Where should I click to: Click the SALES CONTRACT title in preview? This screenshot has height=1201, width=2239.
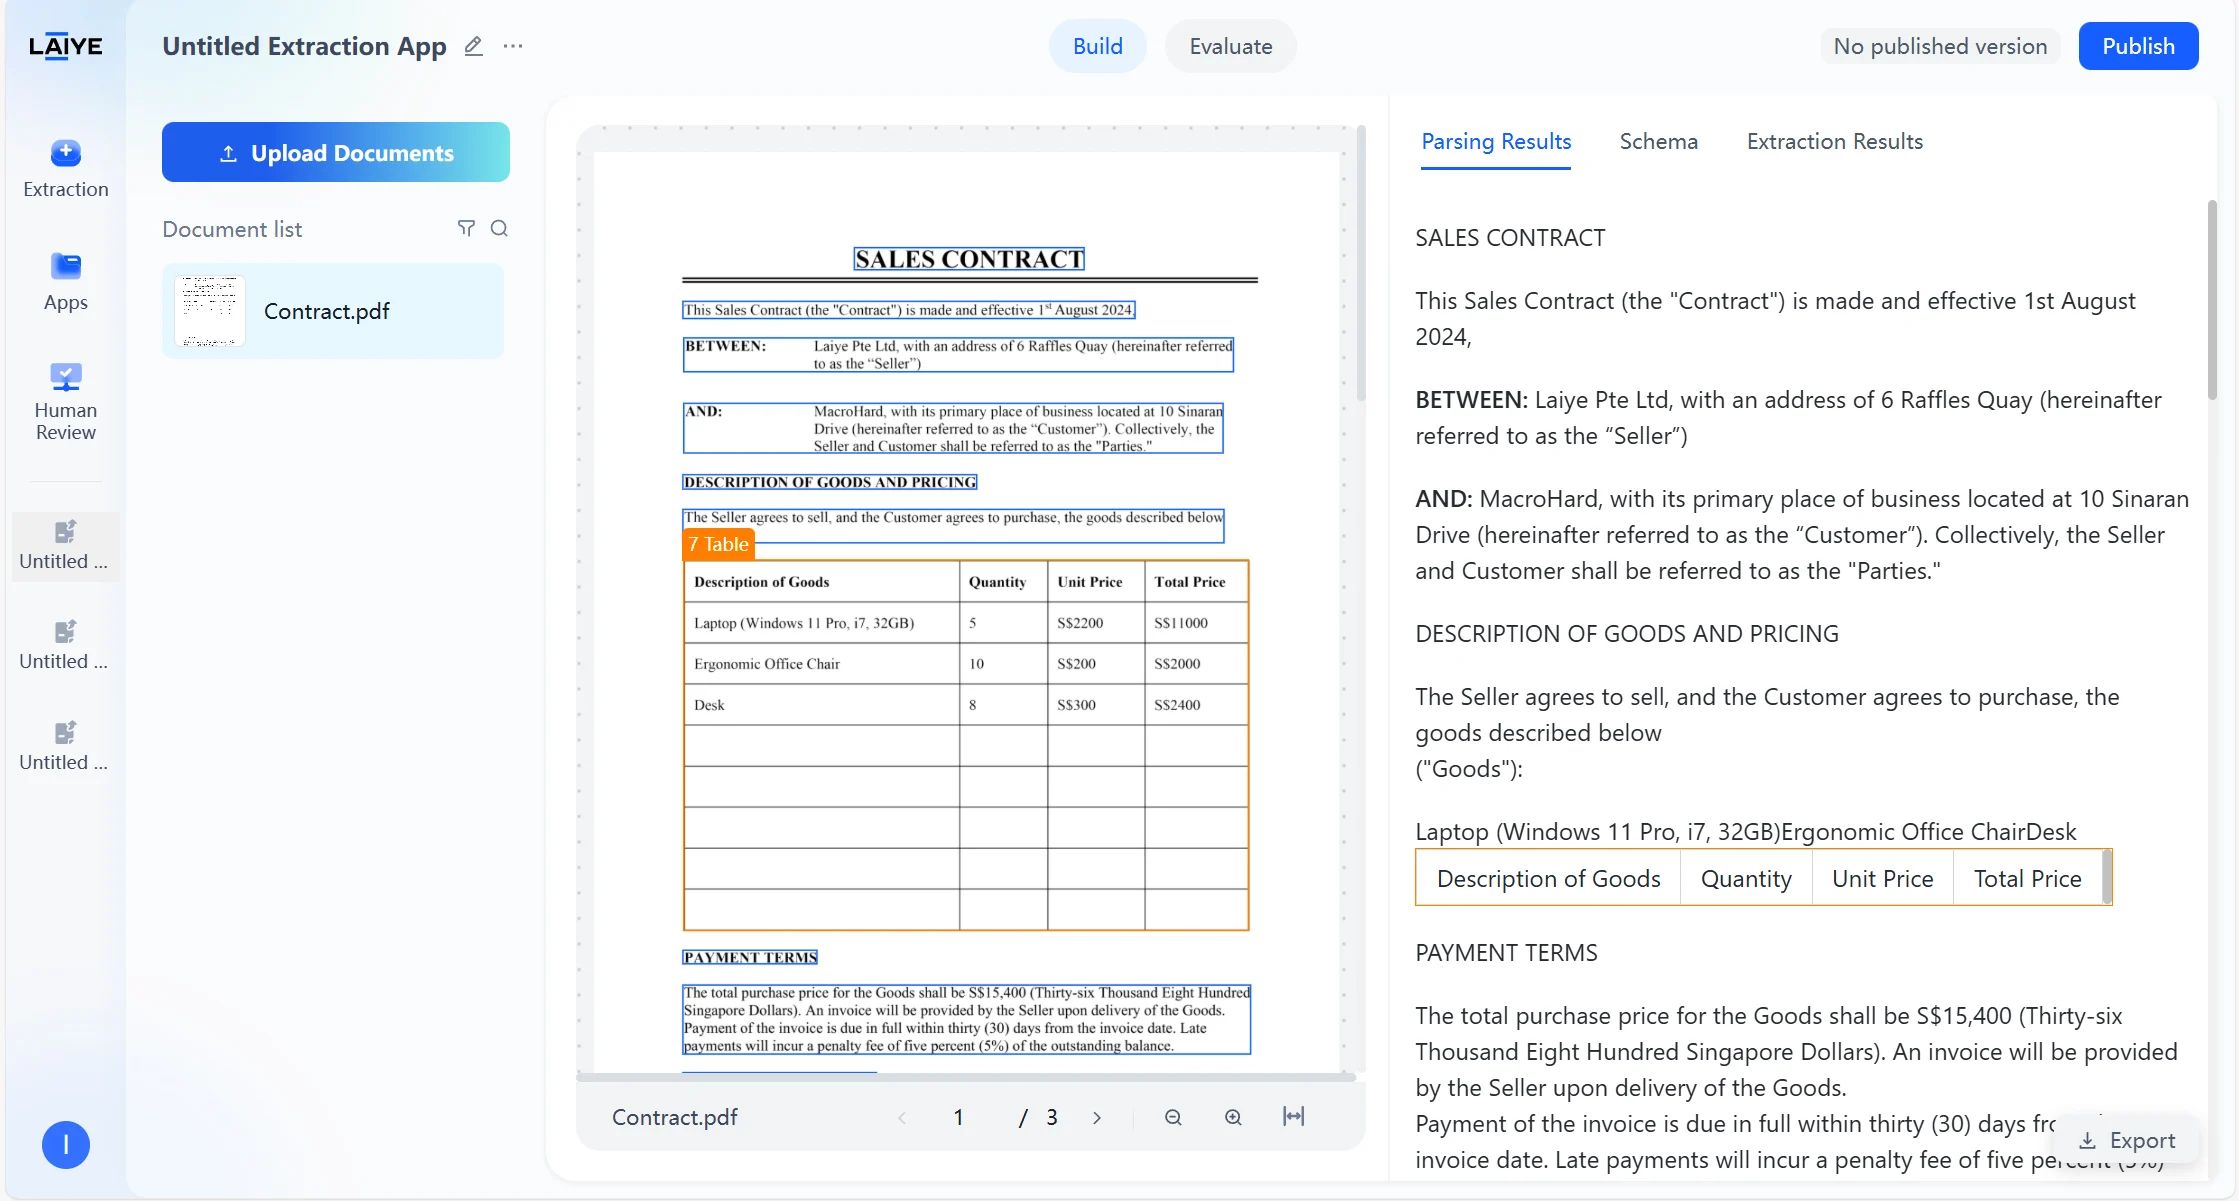[x=969, y=259]
